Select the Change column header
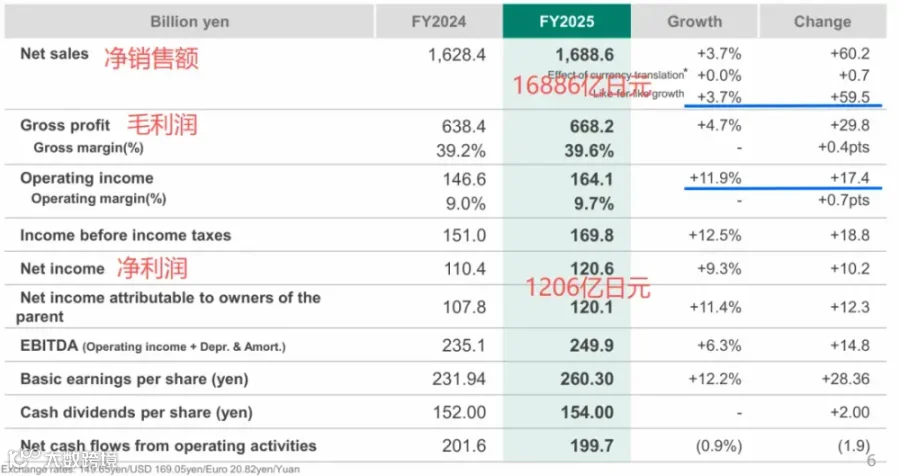This screenshot has height=476, width=900. tap(823, 21)
